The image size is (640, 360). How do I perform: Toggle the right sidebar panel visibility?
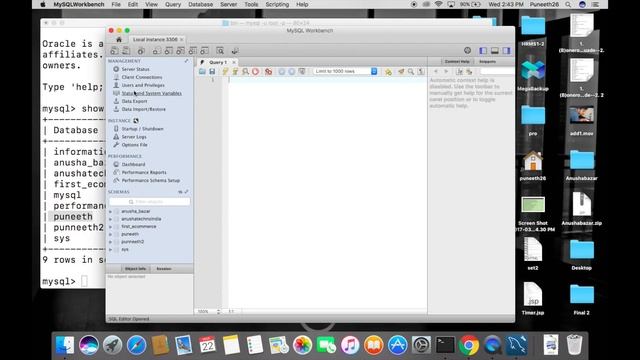tap(507, 51)
